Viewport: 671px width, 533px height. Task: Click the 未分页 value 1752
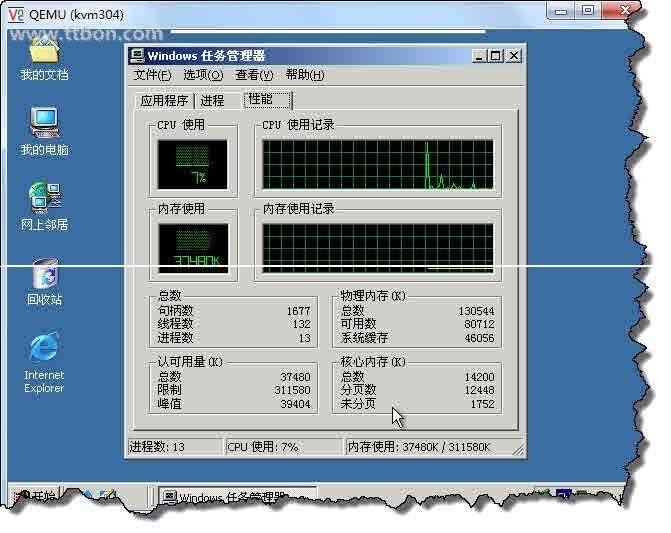[483, 404]
